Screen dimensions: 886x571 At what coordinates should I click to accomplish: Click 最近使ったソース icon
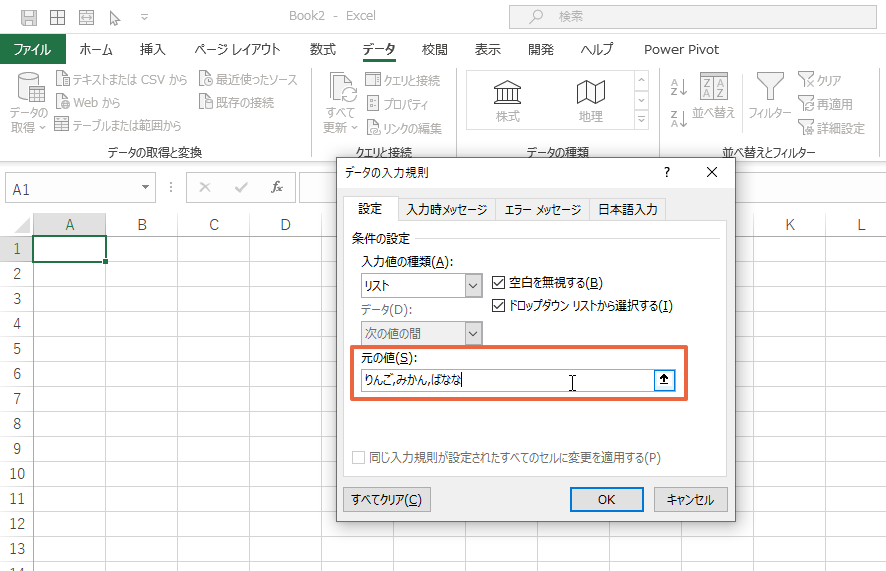(206, 79)
